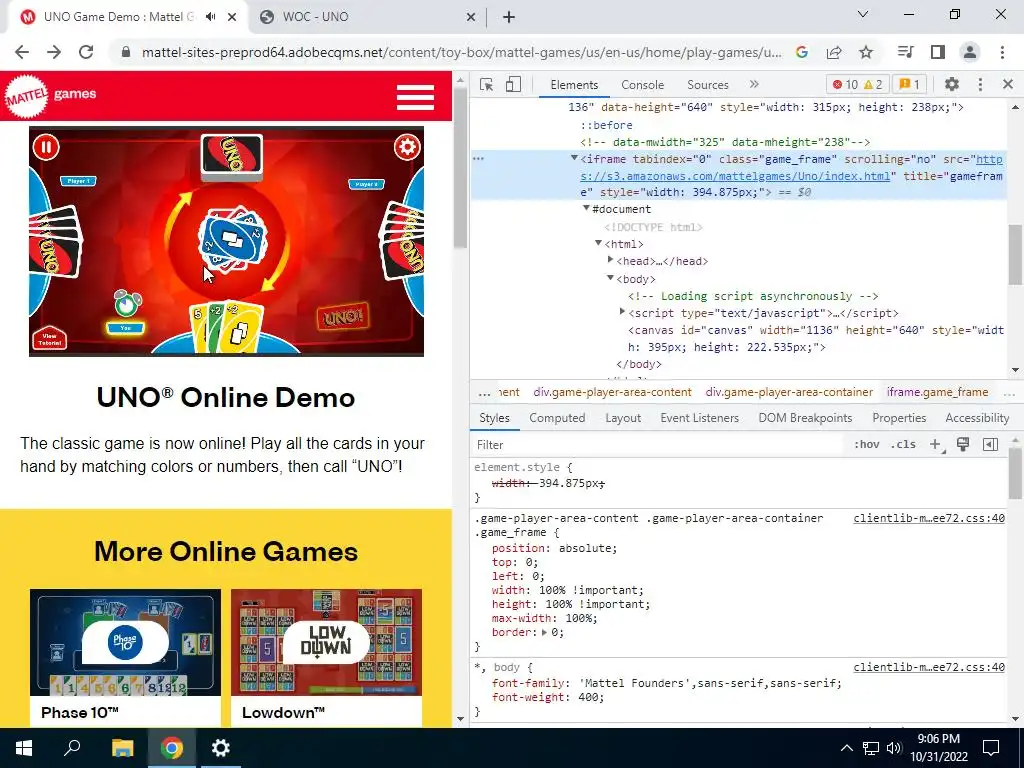This screenshot has width=1024, height=768.
Task: Open DevTools settings gear
Action: pos(952,84)
